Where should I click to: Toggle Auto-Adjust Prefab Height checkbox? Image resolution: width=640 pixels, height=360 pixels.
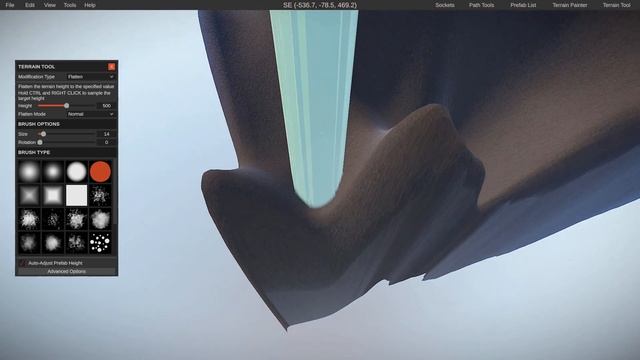tap(22, 263)
